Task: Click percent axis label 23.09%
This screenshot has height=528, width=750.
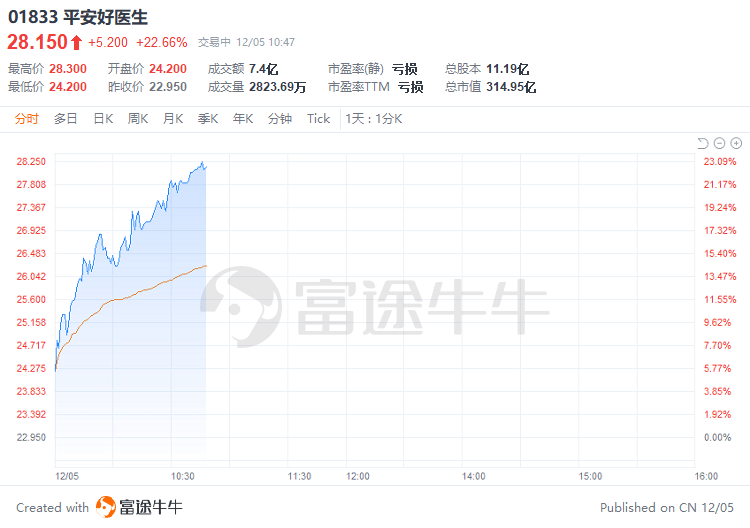Action: 720,162
